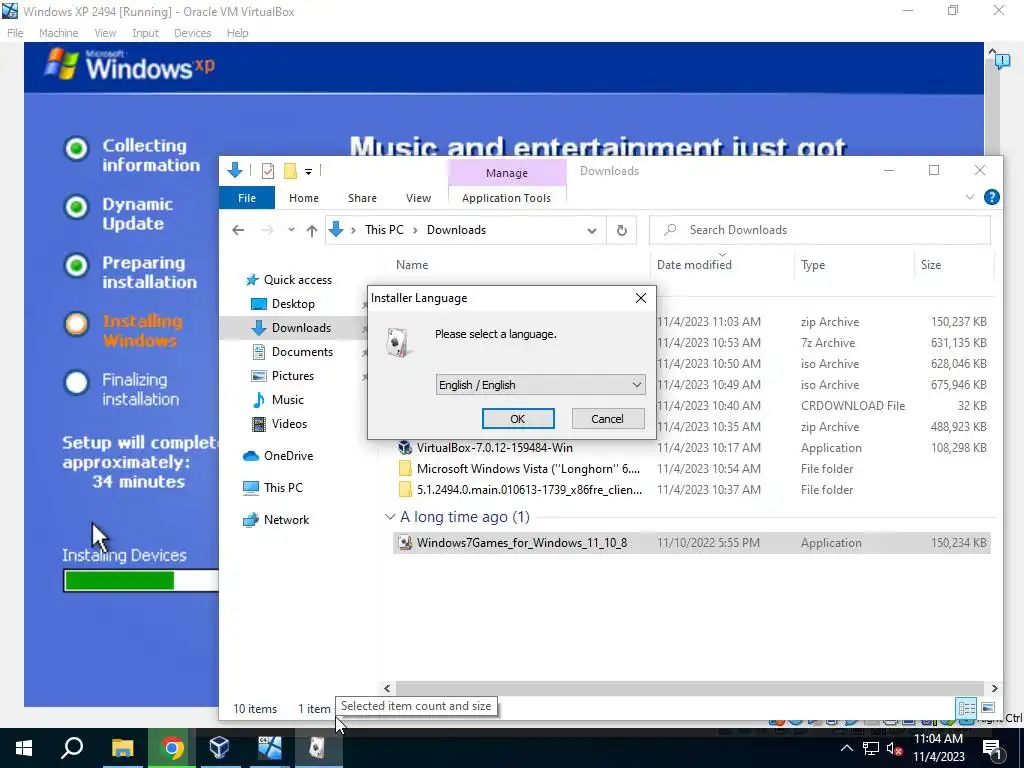This screenshot has height=768, width=1024.
Task: Confirm the language with OK
Action: [x=518, y=419]
